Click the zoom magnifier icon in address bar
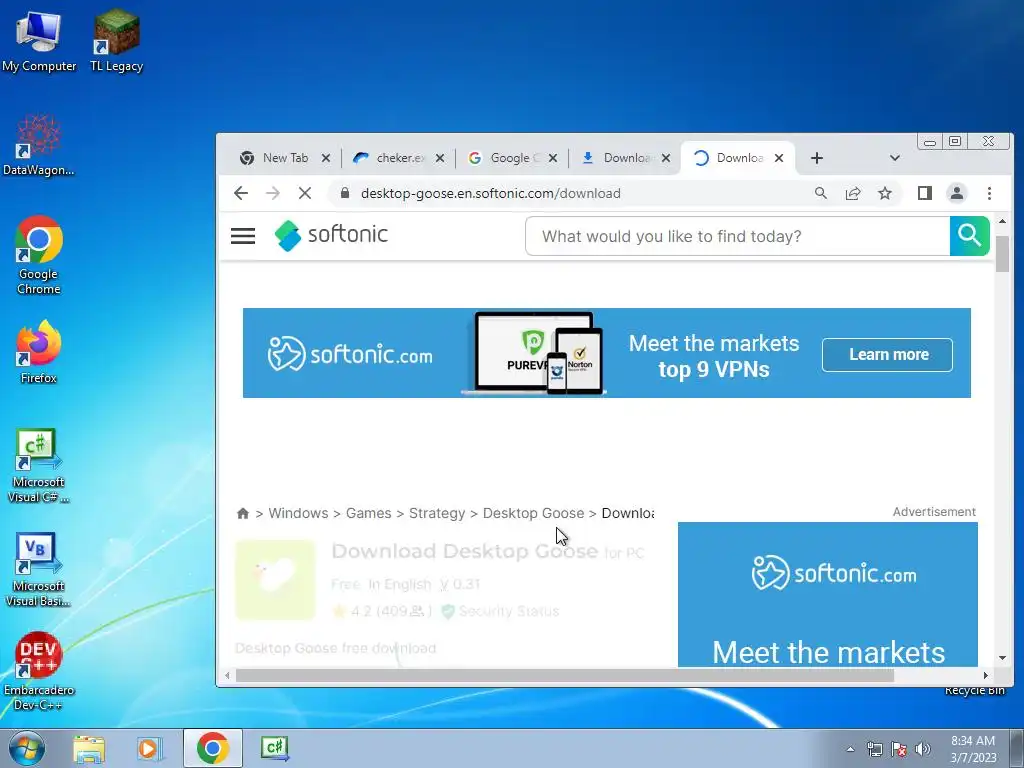The image size is (1024, 768). tap(821, 193)
